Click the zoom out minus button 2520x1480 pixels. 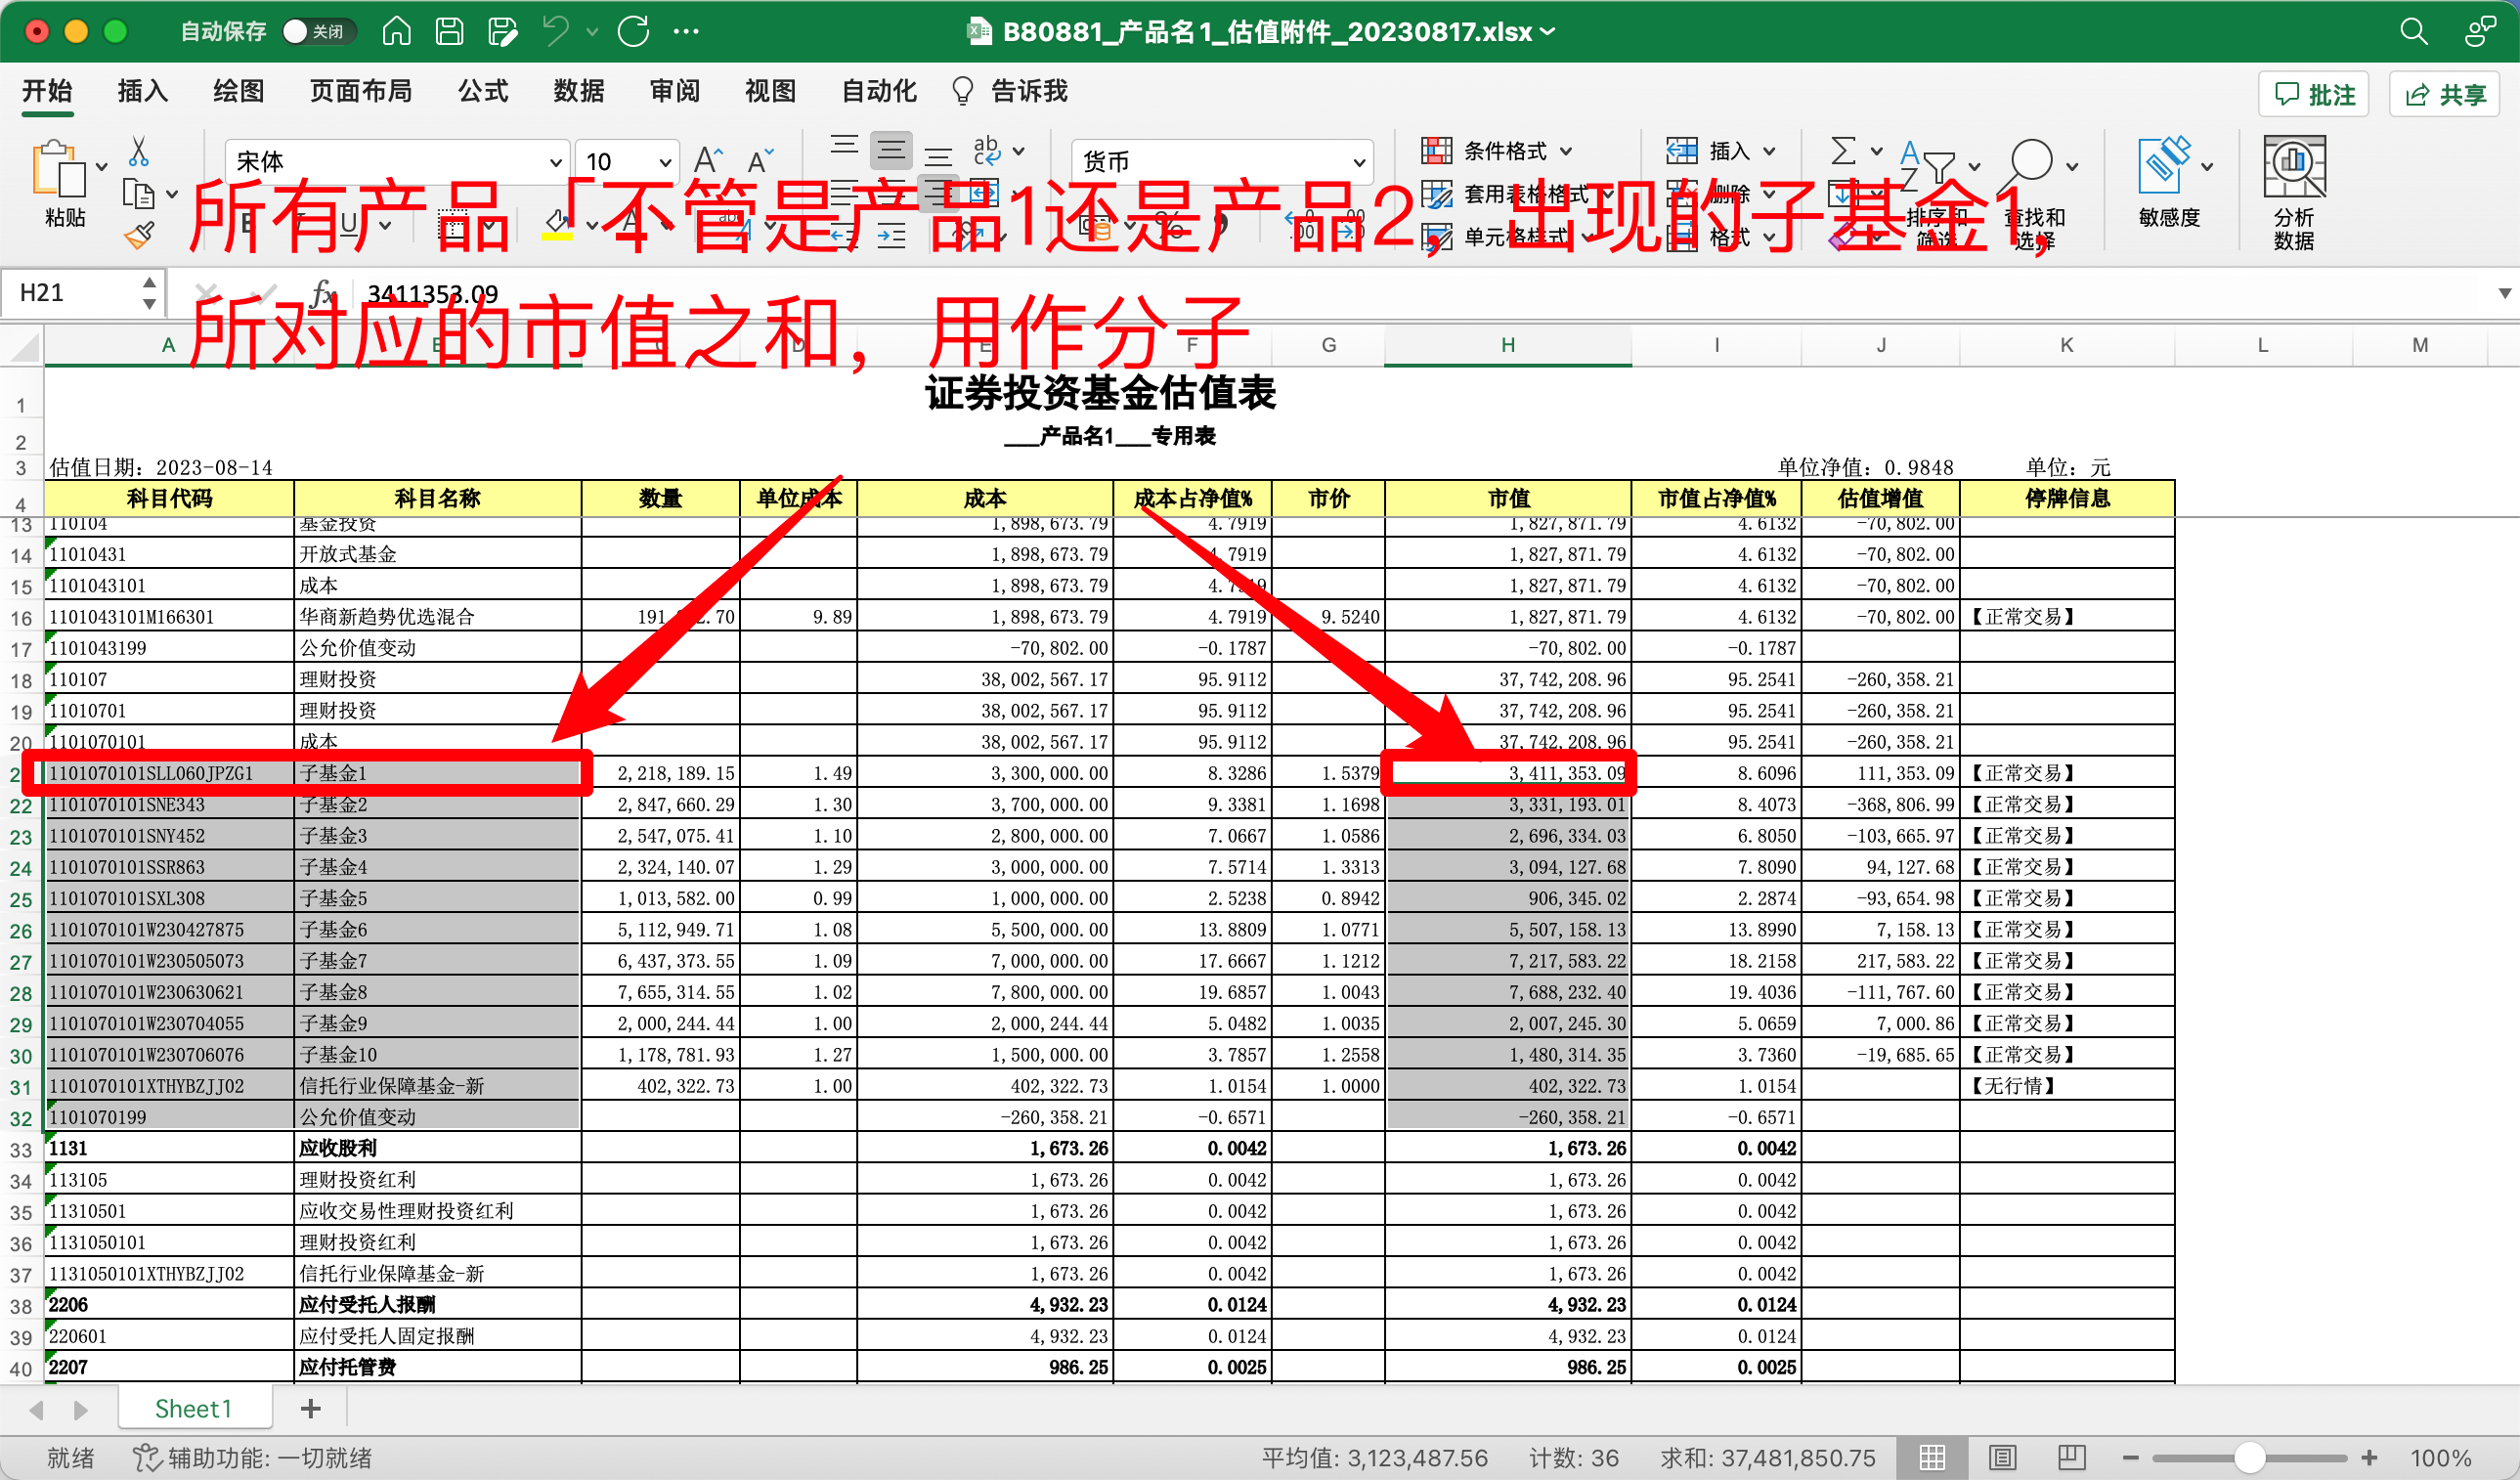tap(2131, 1458)
